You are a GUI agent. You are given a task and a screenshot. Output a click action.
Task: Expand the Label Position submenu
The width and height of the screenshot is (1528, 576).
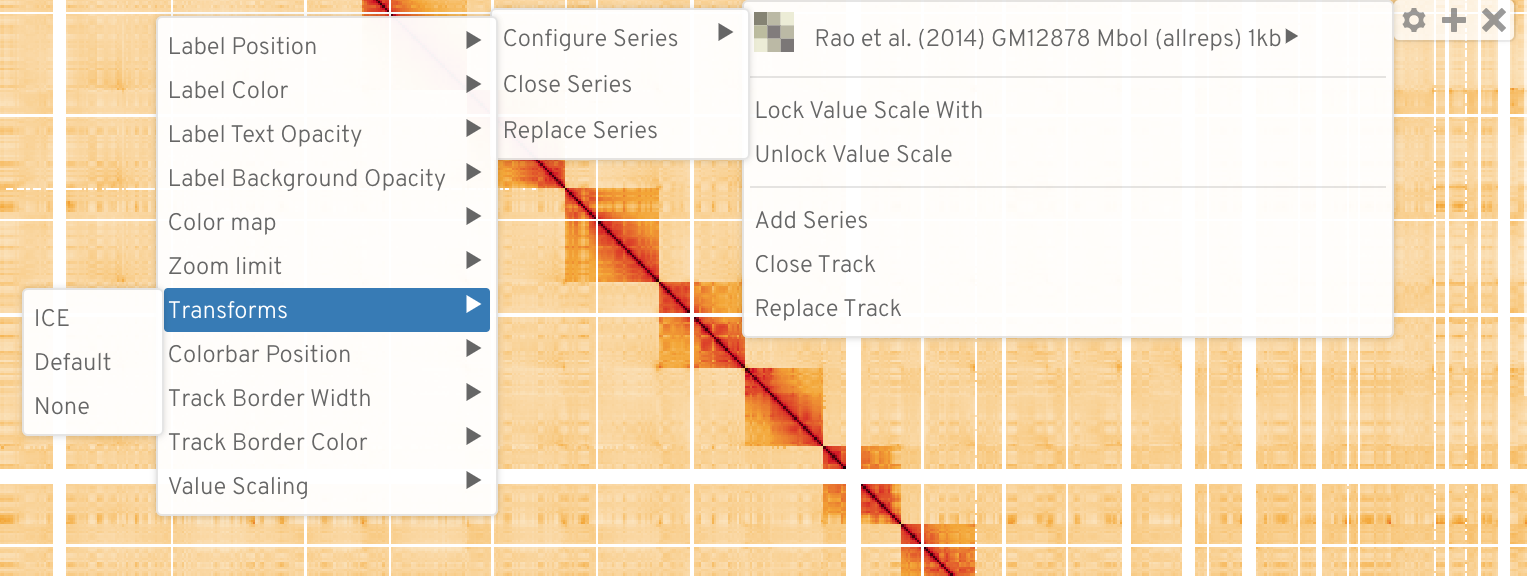point(242,45)
